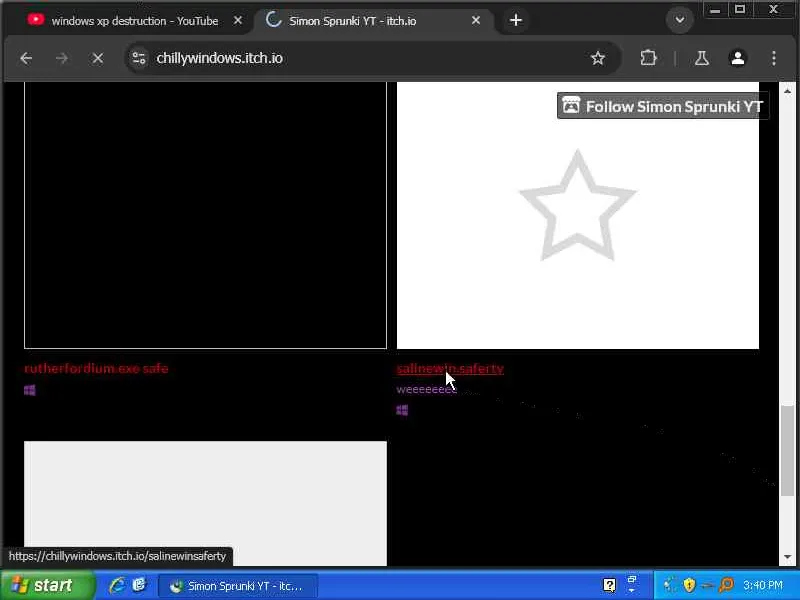Launch Internet Explorer from quick launch

coord(117,585)
